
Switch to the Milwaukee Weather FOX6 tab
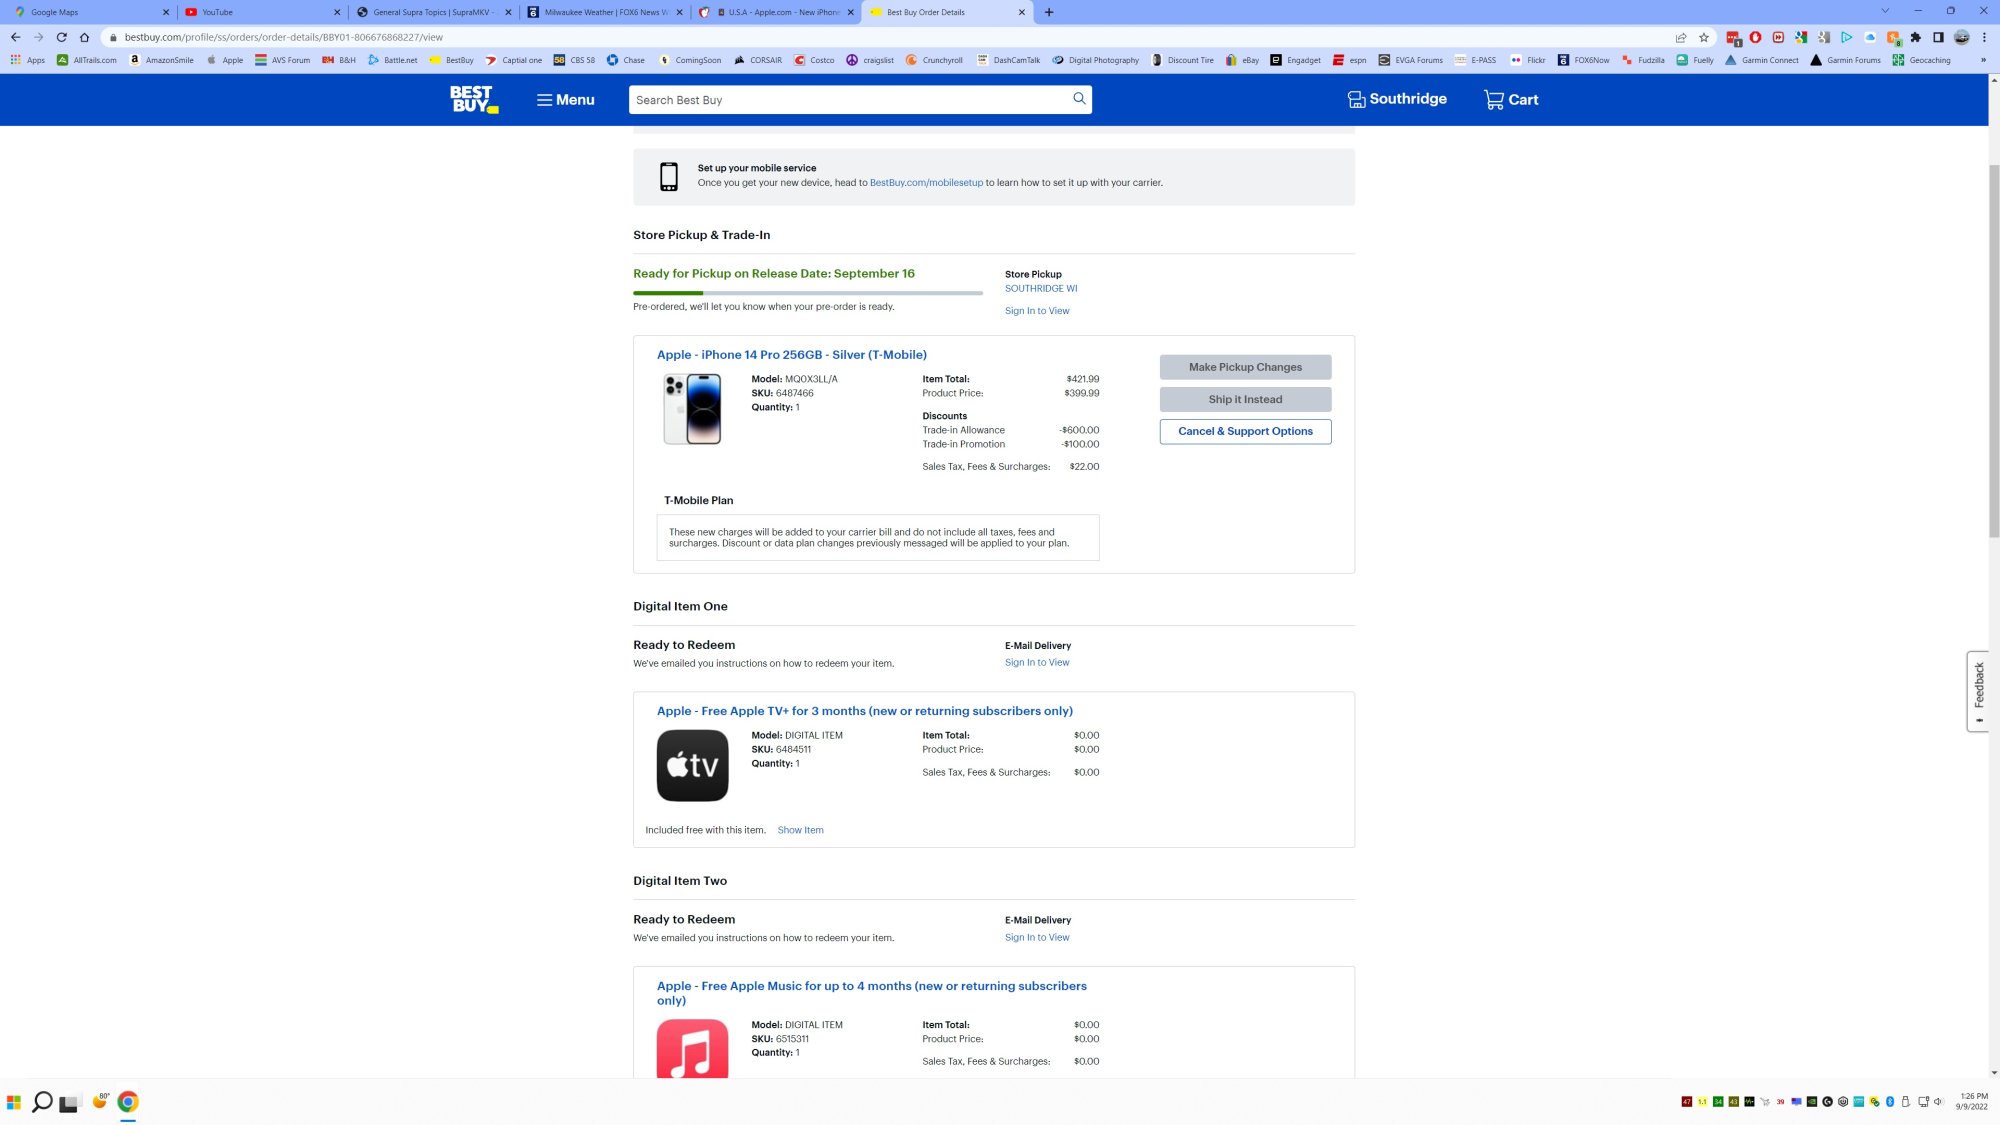tap(605, 12)
